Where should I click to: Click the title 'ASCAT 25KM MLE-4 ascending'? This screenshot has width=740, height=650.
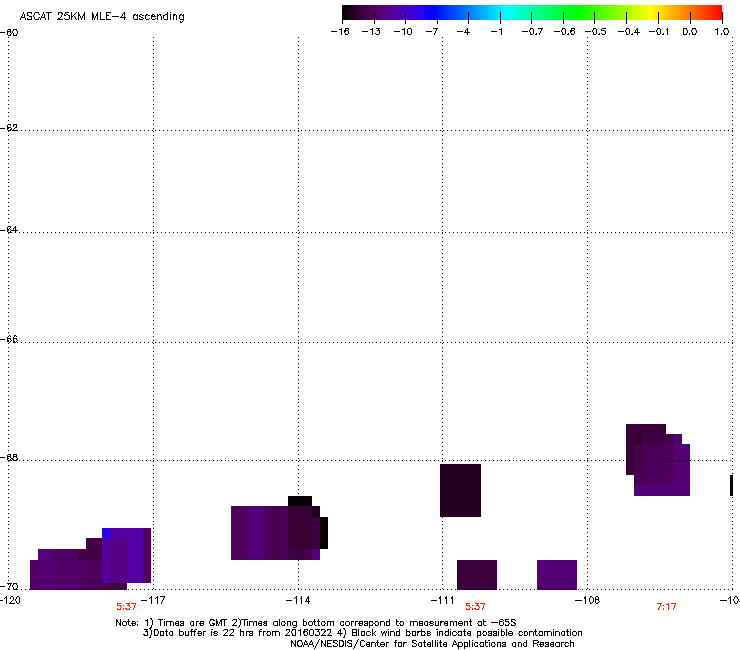tap(102, 16)
